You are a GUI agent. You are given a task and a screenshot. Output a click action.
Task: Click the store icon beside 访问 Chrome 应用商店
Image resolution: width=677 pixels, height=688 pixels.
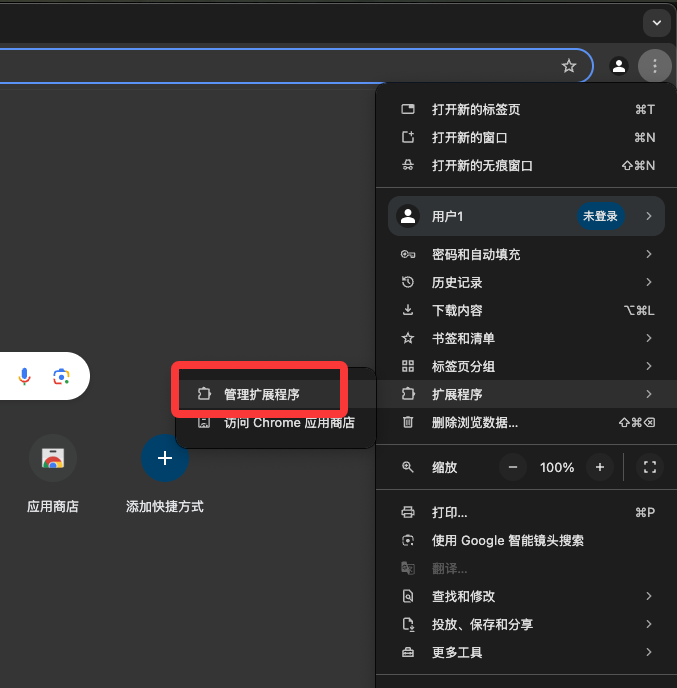pyautogui.click(x=204, y=423)
